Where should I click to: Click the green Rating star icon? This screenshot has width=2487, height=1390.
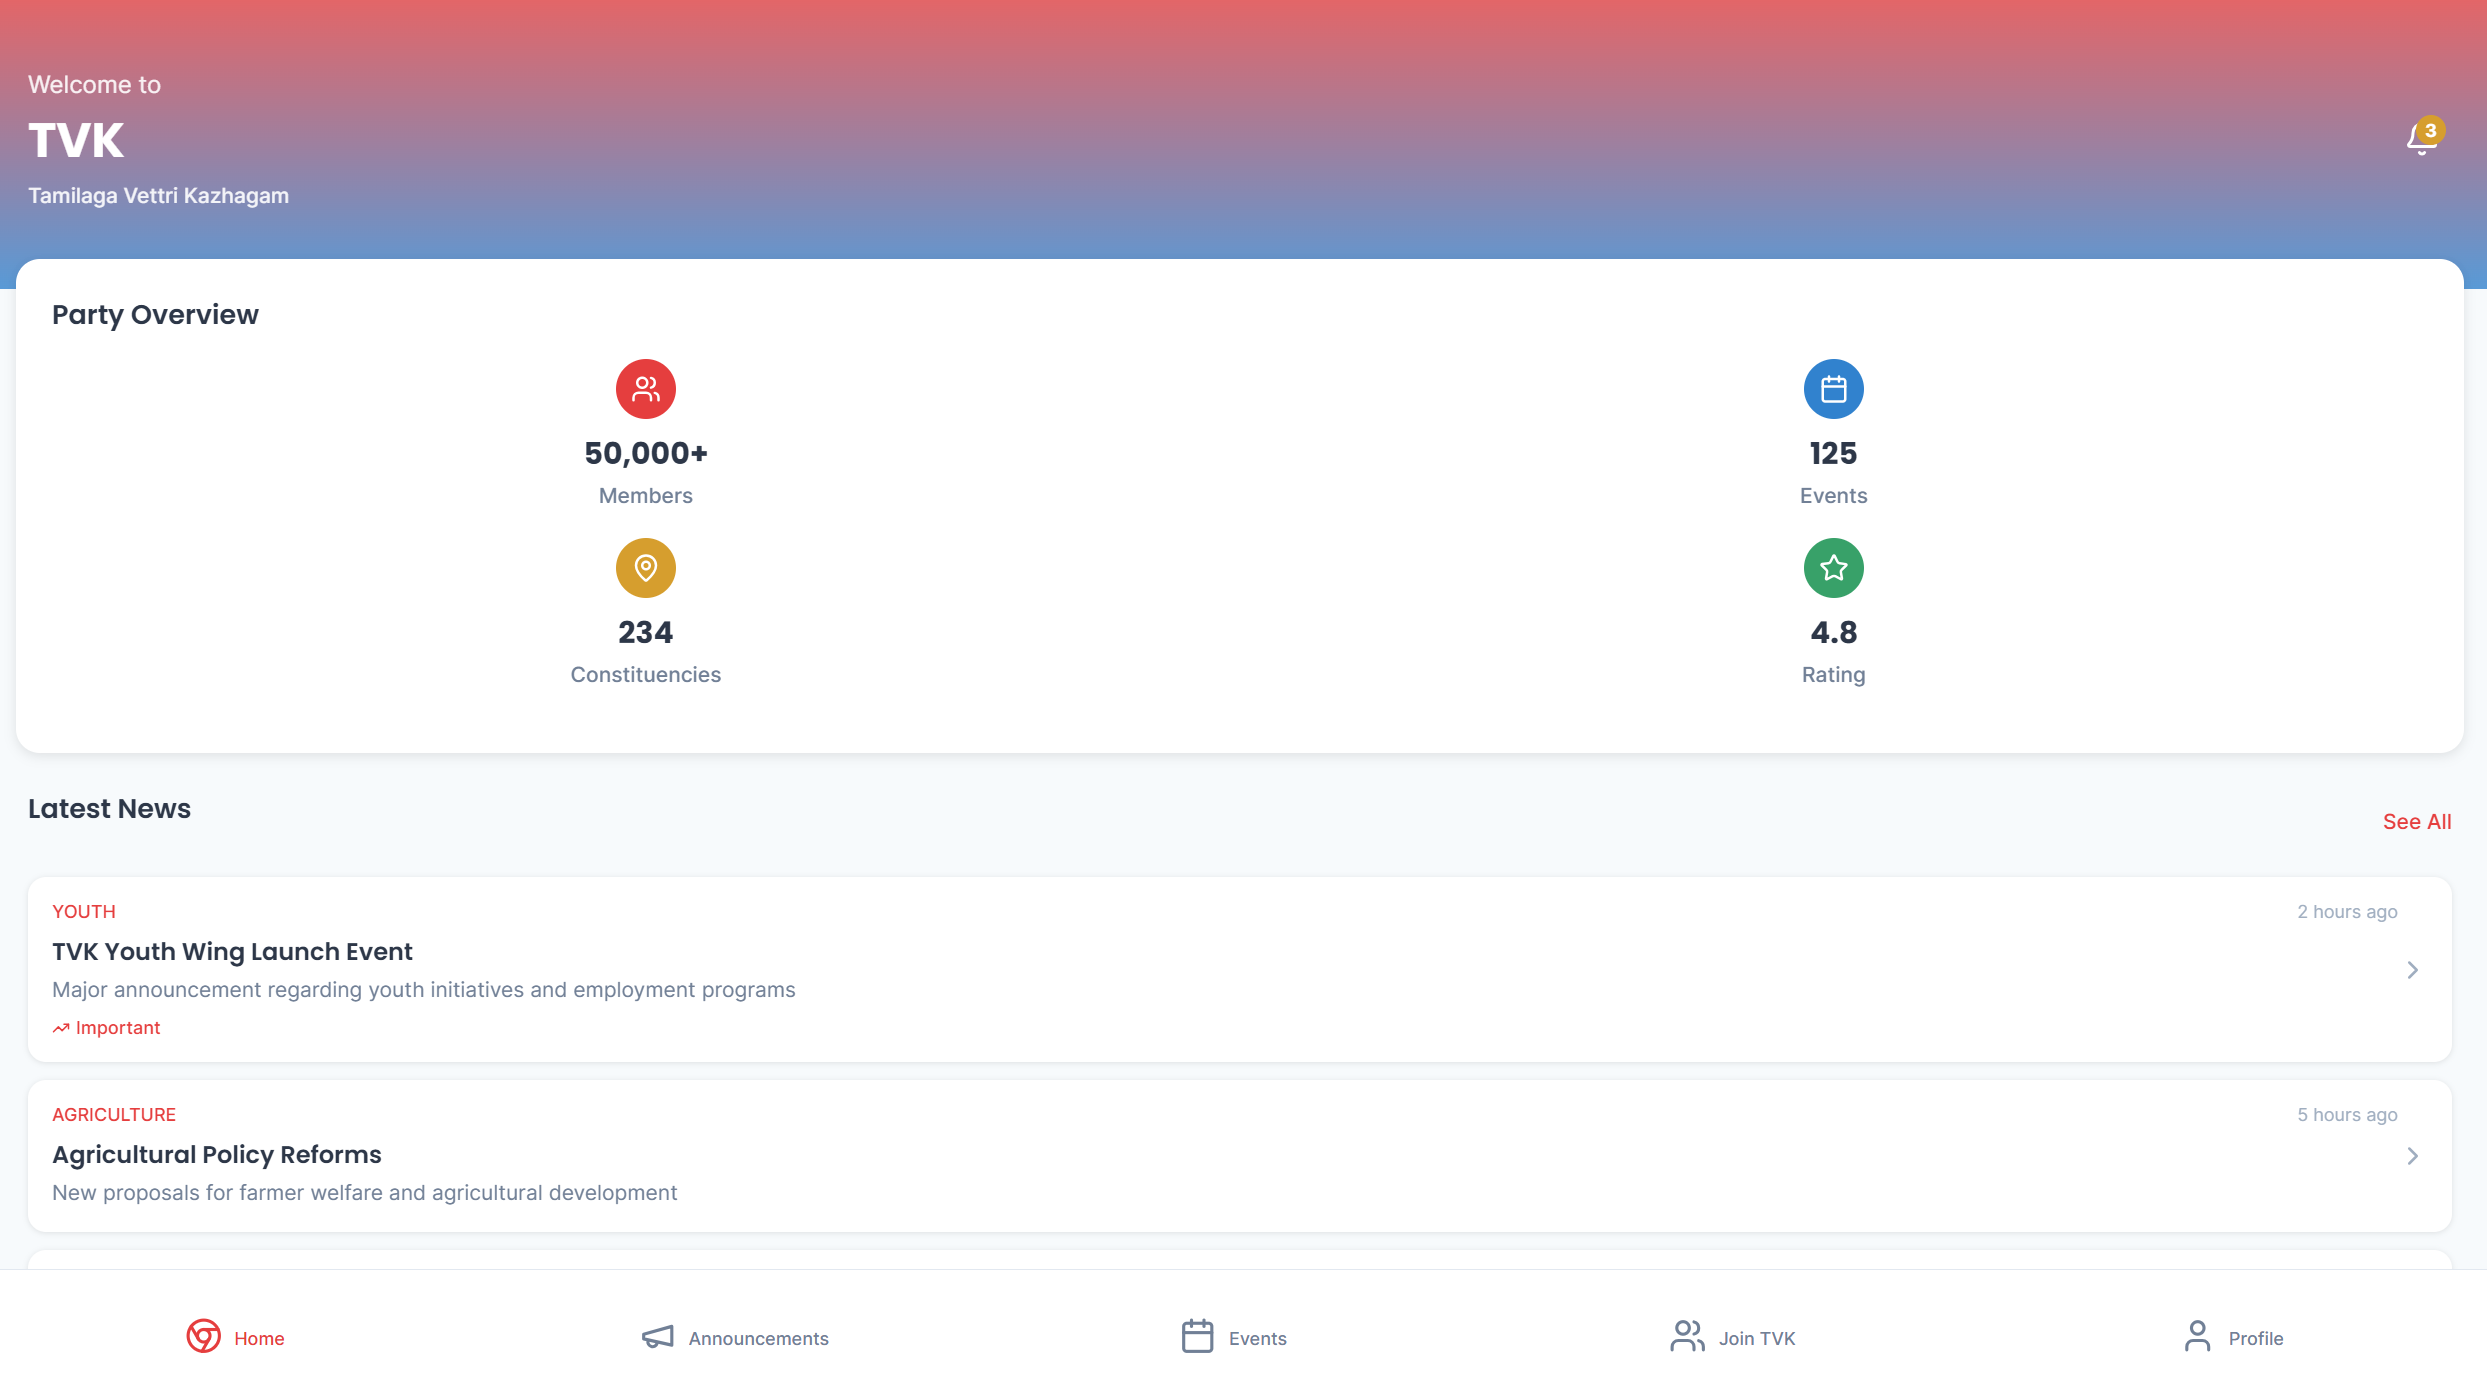1833,568
